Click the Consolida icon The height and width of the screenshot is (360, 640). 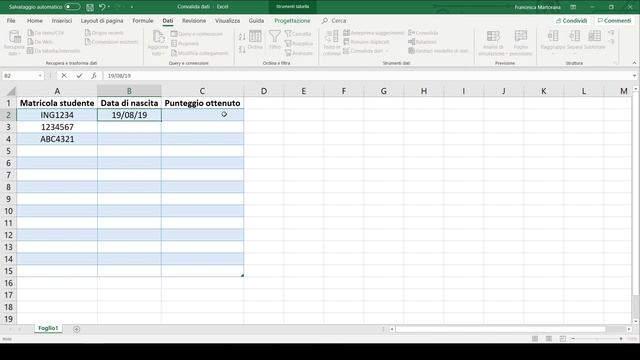(411, 33)
